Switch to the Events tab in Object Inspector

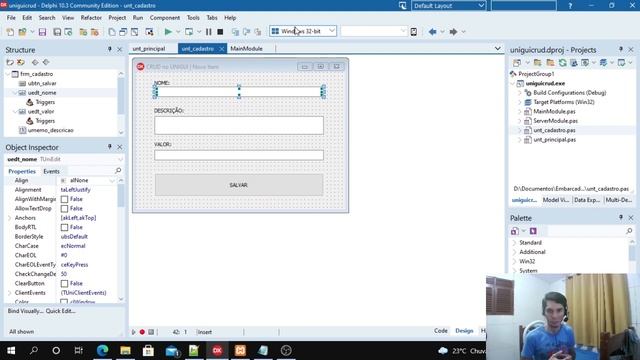point(51,171)
